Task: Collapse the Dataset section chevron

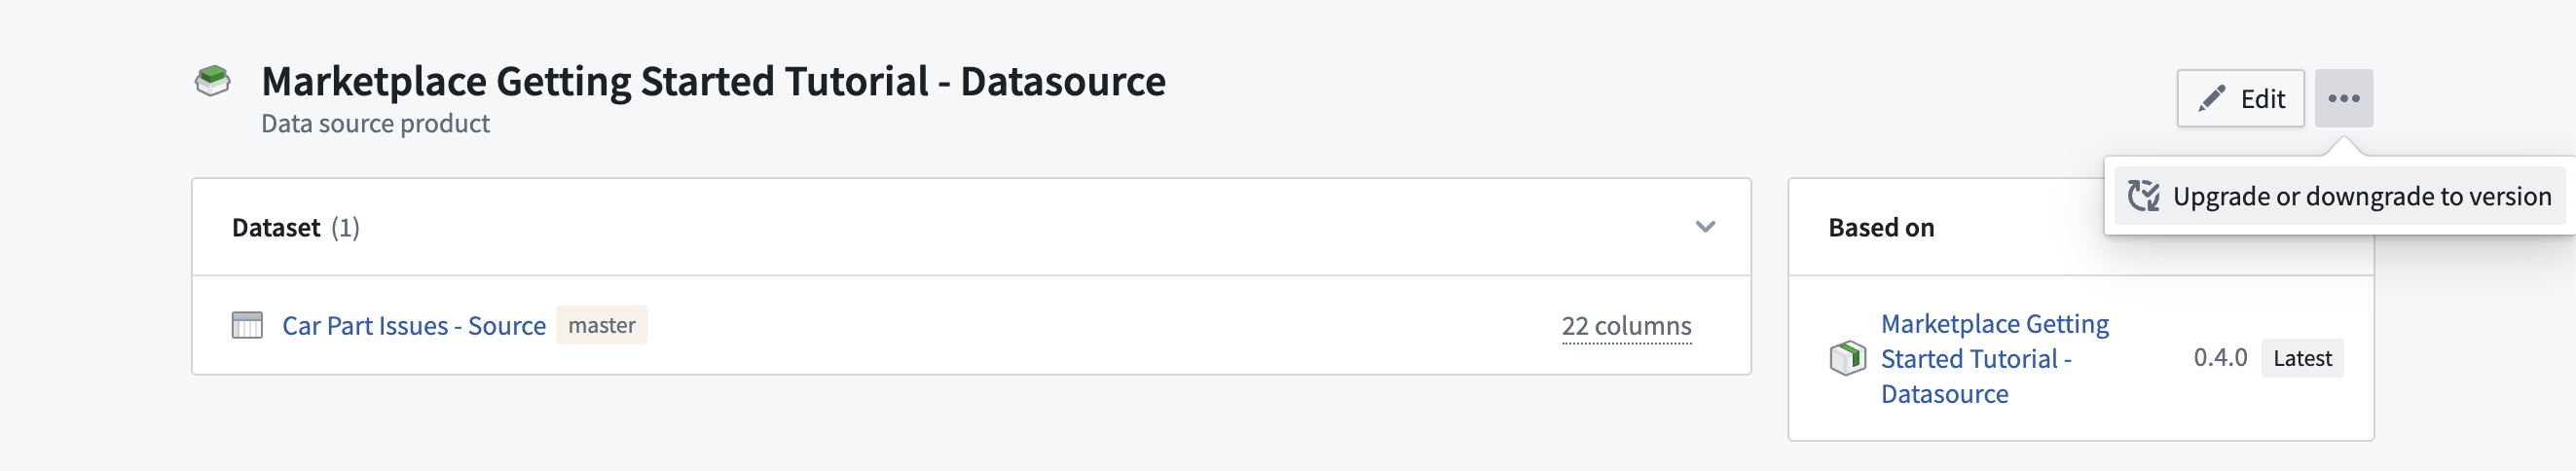Action: coord(1705,227)
